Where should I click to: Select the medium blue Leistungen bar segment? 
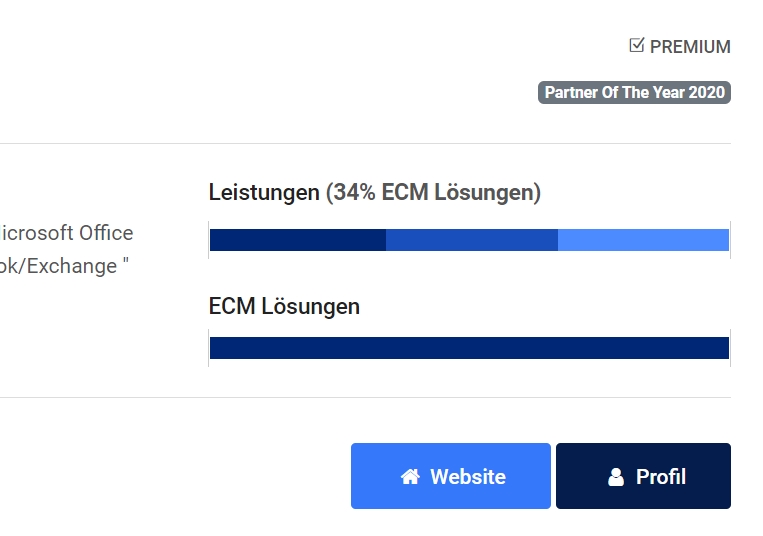pyautogui.click(x=472, y=240)
